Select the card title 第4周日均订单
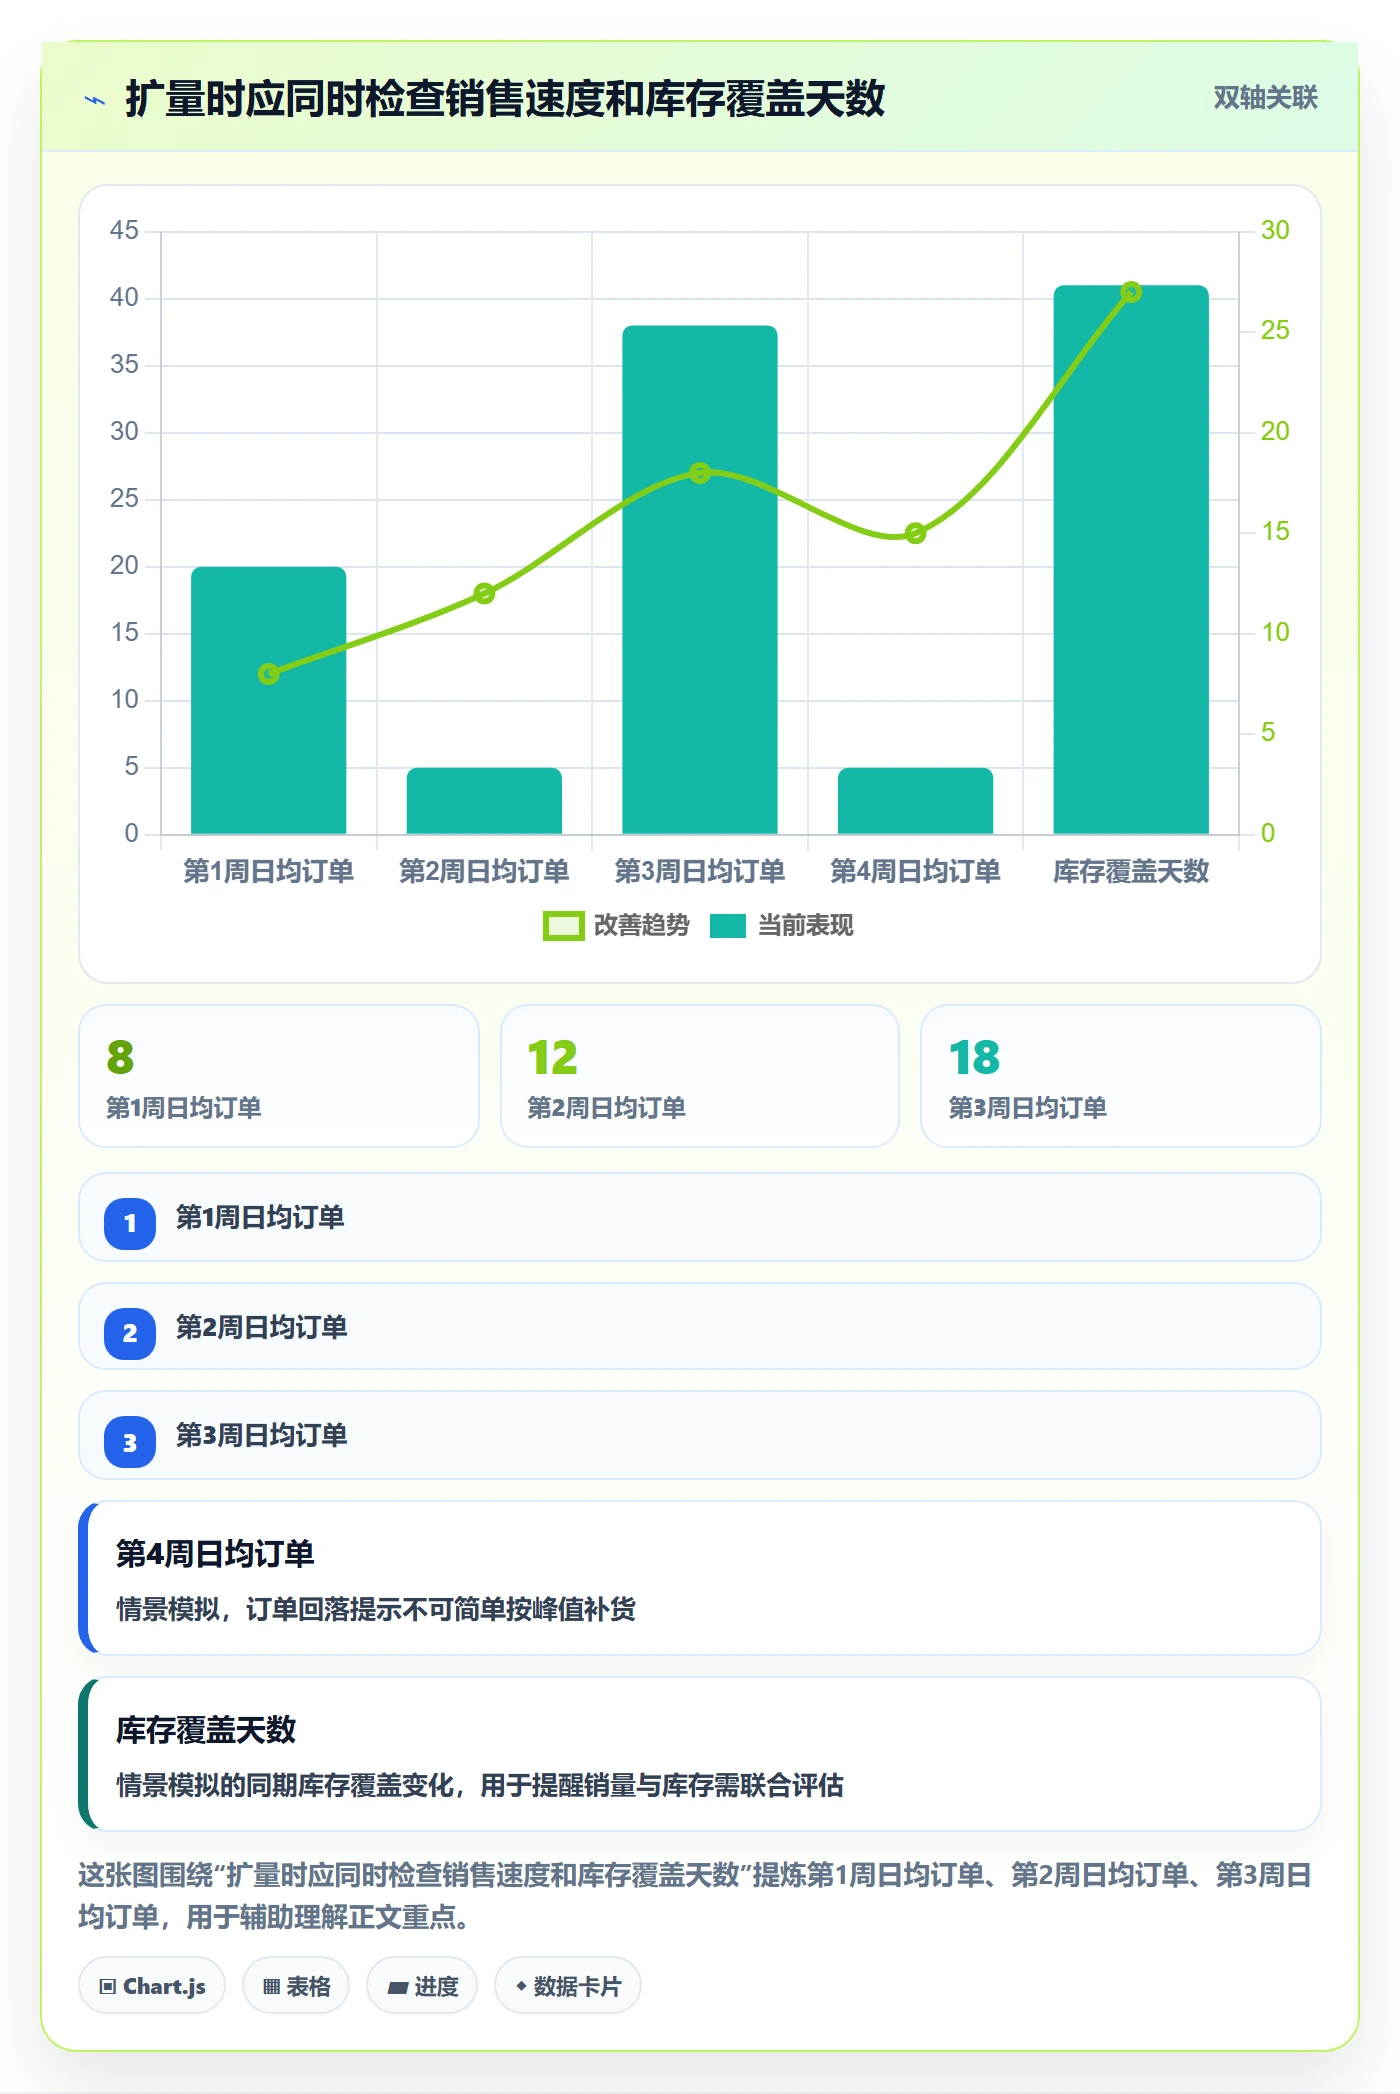The image size is (1400, 2094). pos(215,1553)
